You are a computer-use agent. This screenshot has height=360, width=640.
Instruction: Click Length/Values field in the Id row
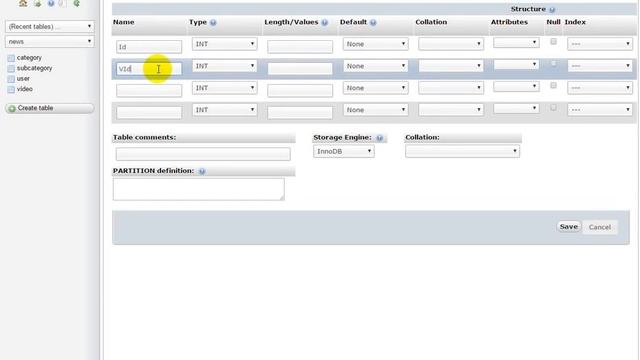[x=300, y=47]
